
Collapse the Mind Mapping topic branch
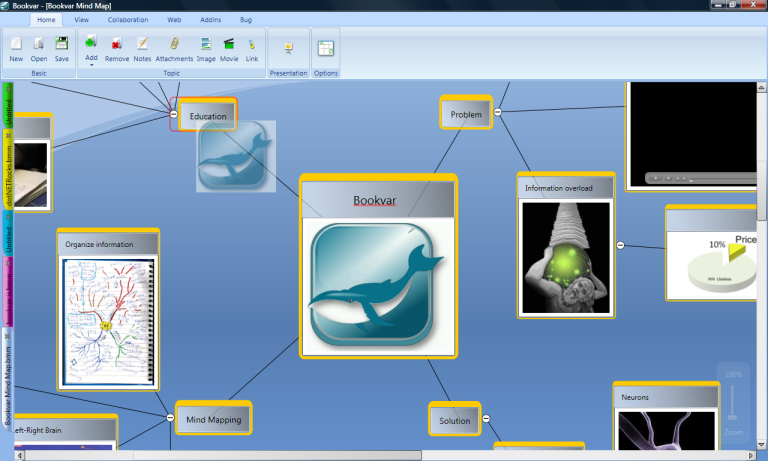[x=170, y=417]
